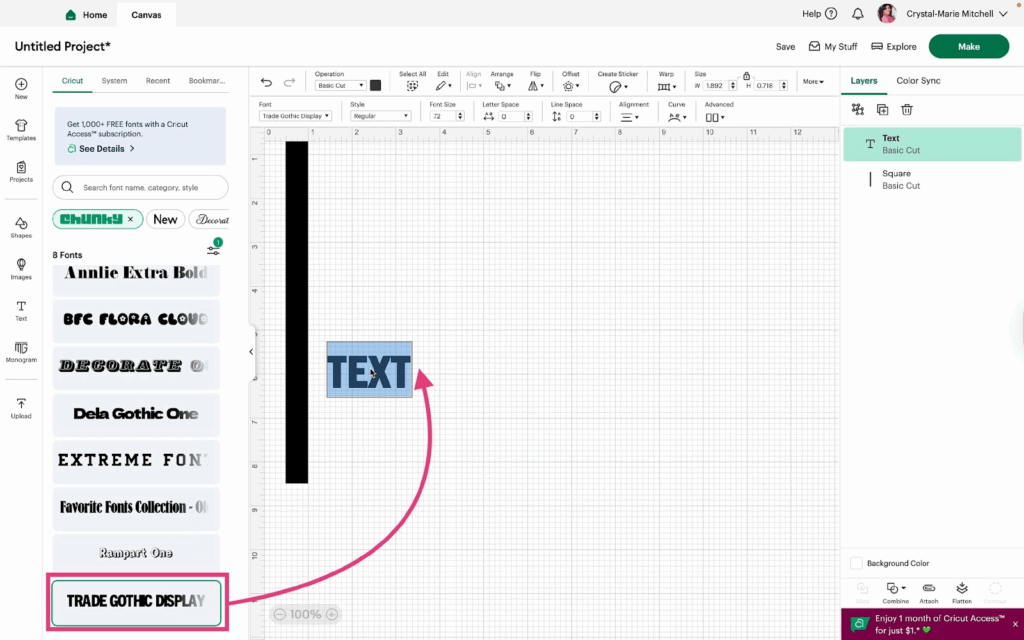Click the Help icon
Viewport: 1024px width, 640px height.
[x=831, y=14]
